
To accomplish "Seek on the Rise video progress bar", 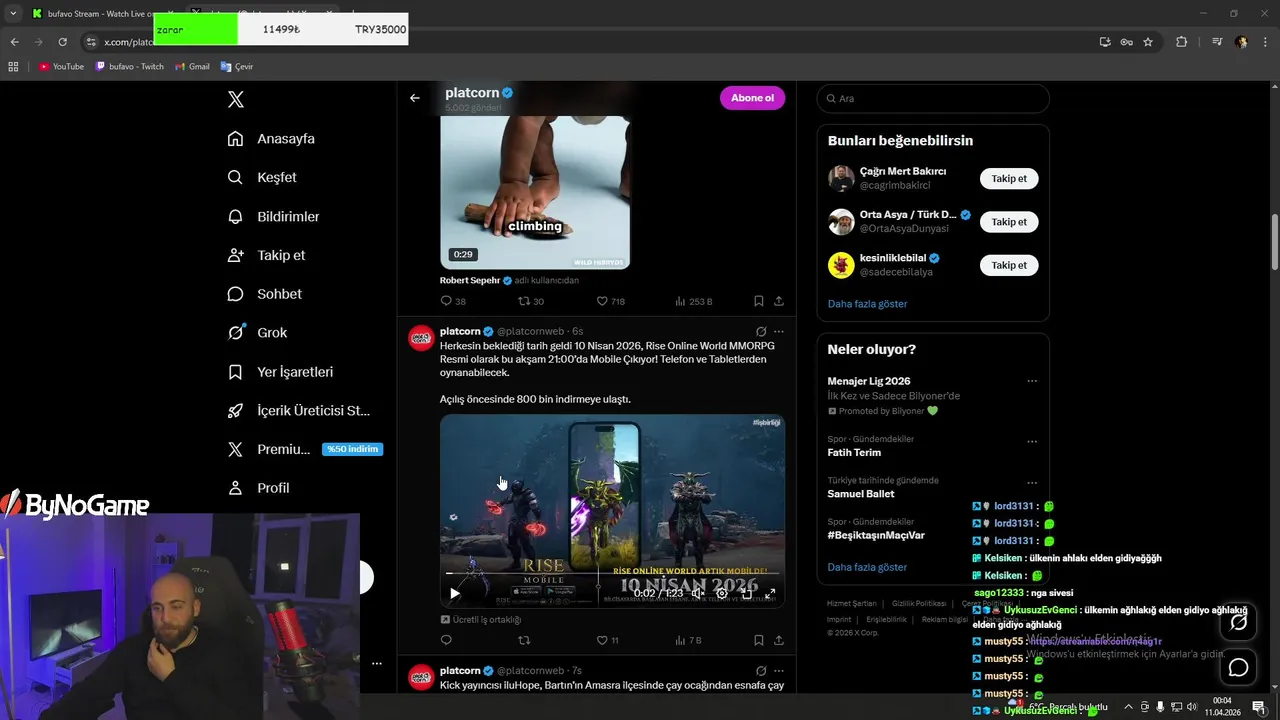I will (x=612, y=574).
